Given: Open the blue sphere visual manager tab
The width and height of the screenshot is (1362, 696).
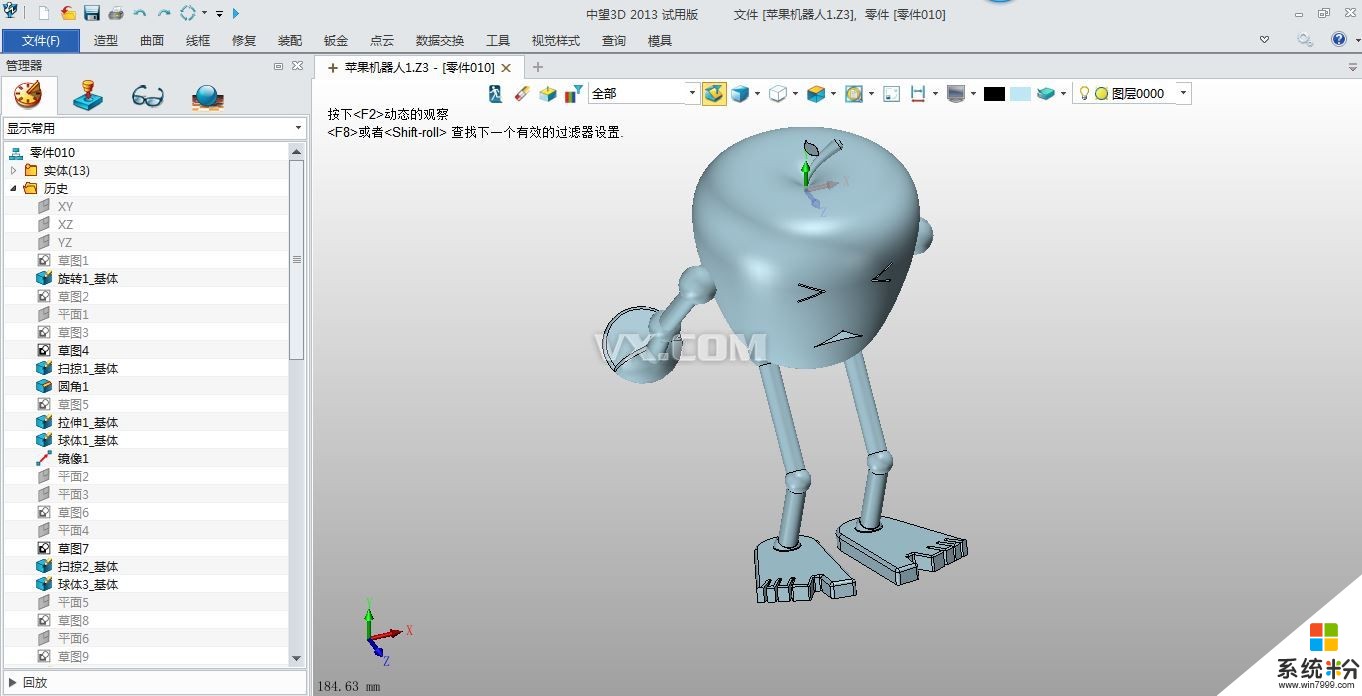Looking at the screenshot, I should (x=207, y=96).
